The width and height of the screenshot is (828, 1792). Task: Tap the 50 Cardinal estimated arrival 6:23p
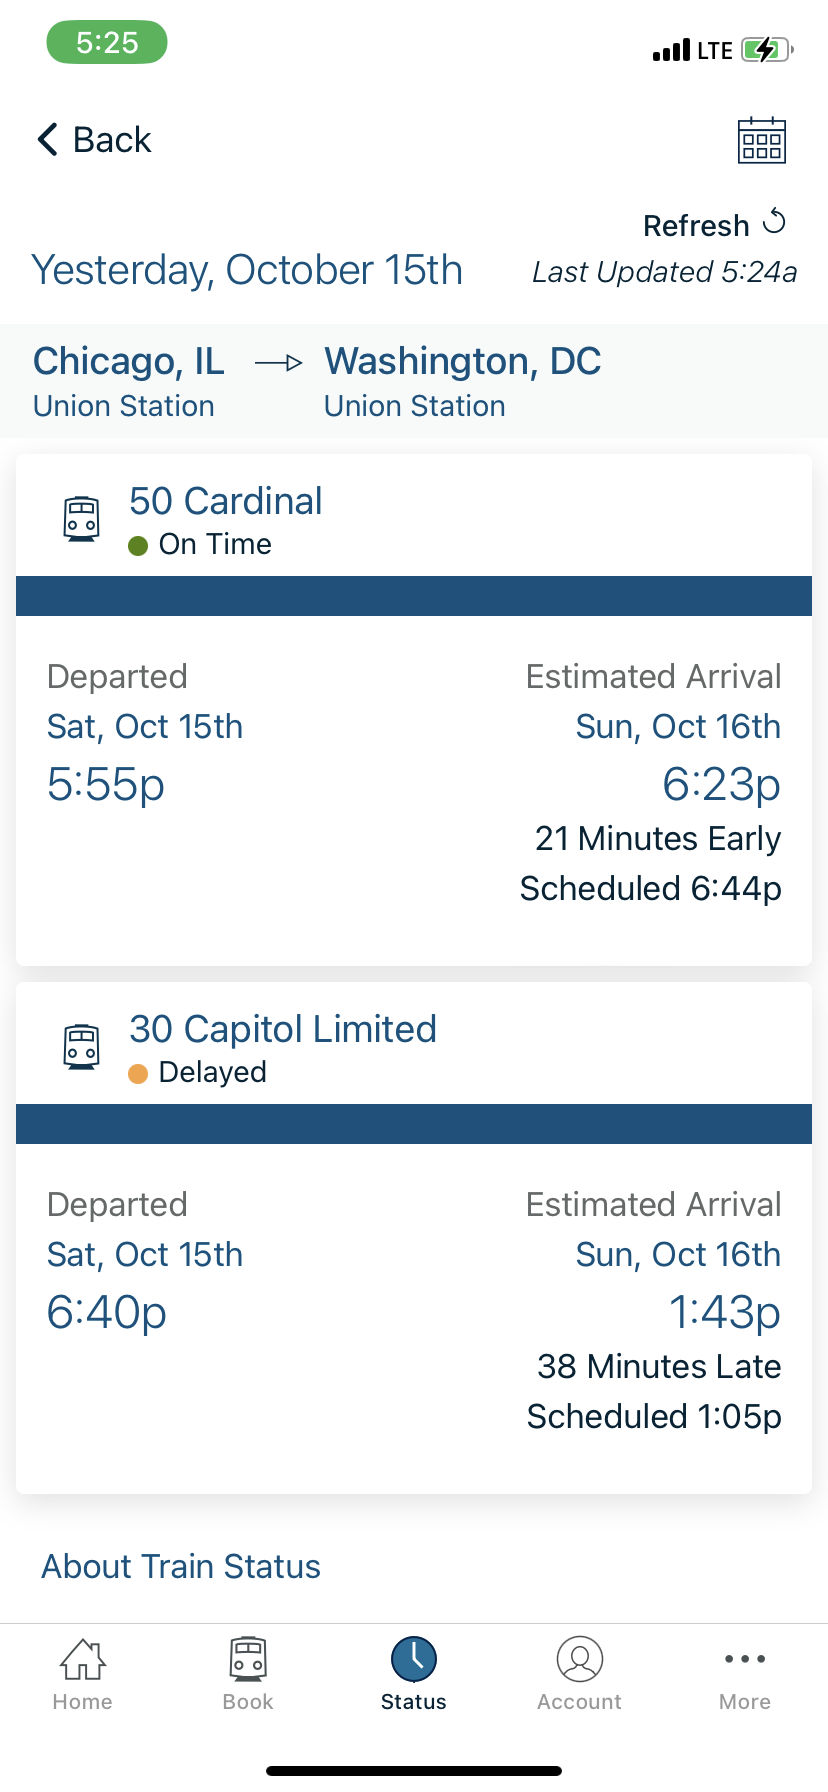(x=721, y=784)
